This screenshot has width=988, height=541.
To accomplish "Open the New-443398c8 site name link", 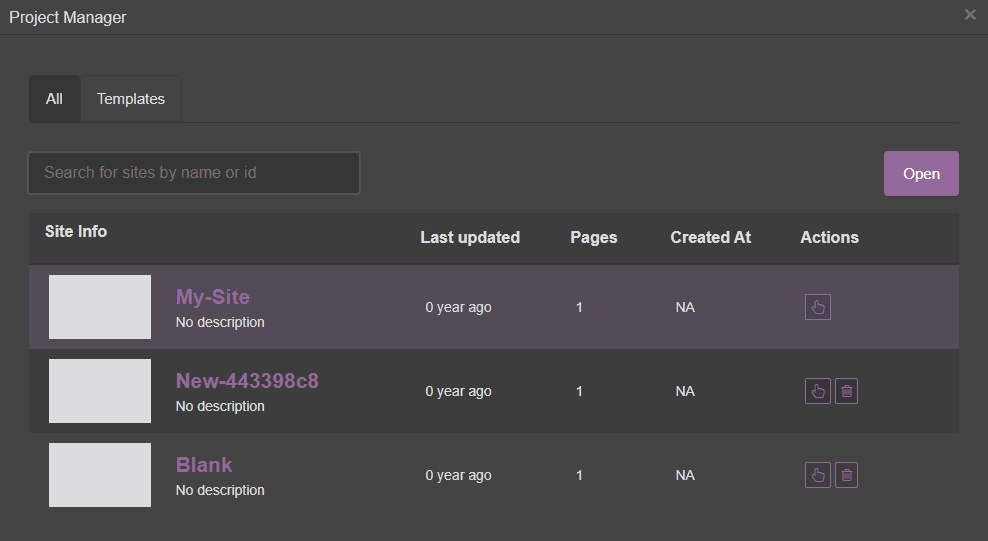I will (247, 381).
